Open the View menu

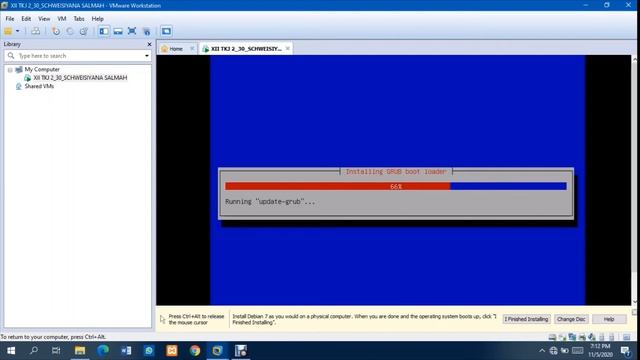coord(44,19)
